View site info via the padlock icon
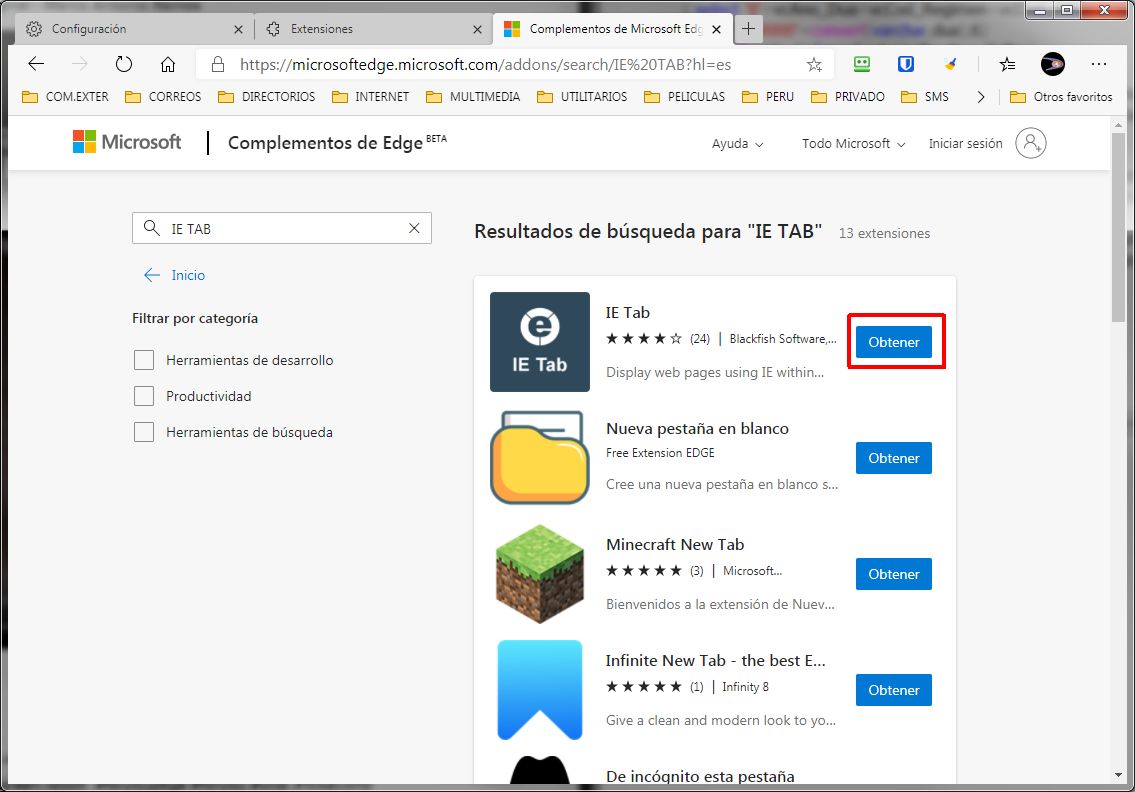 tap(217, 64)
